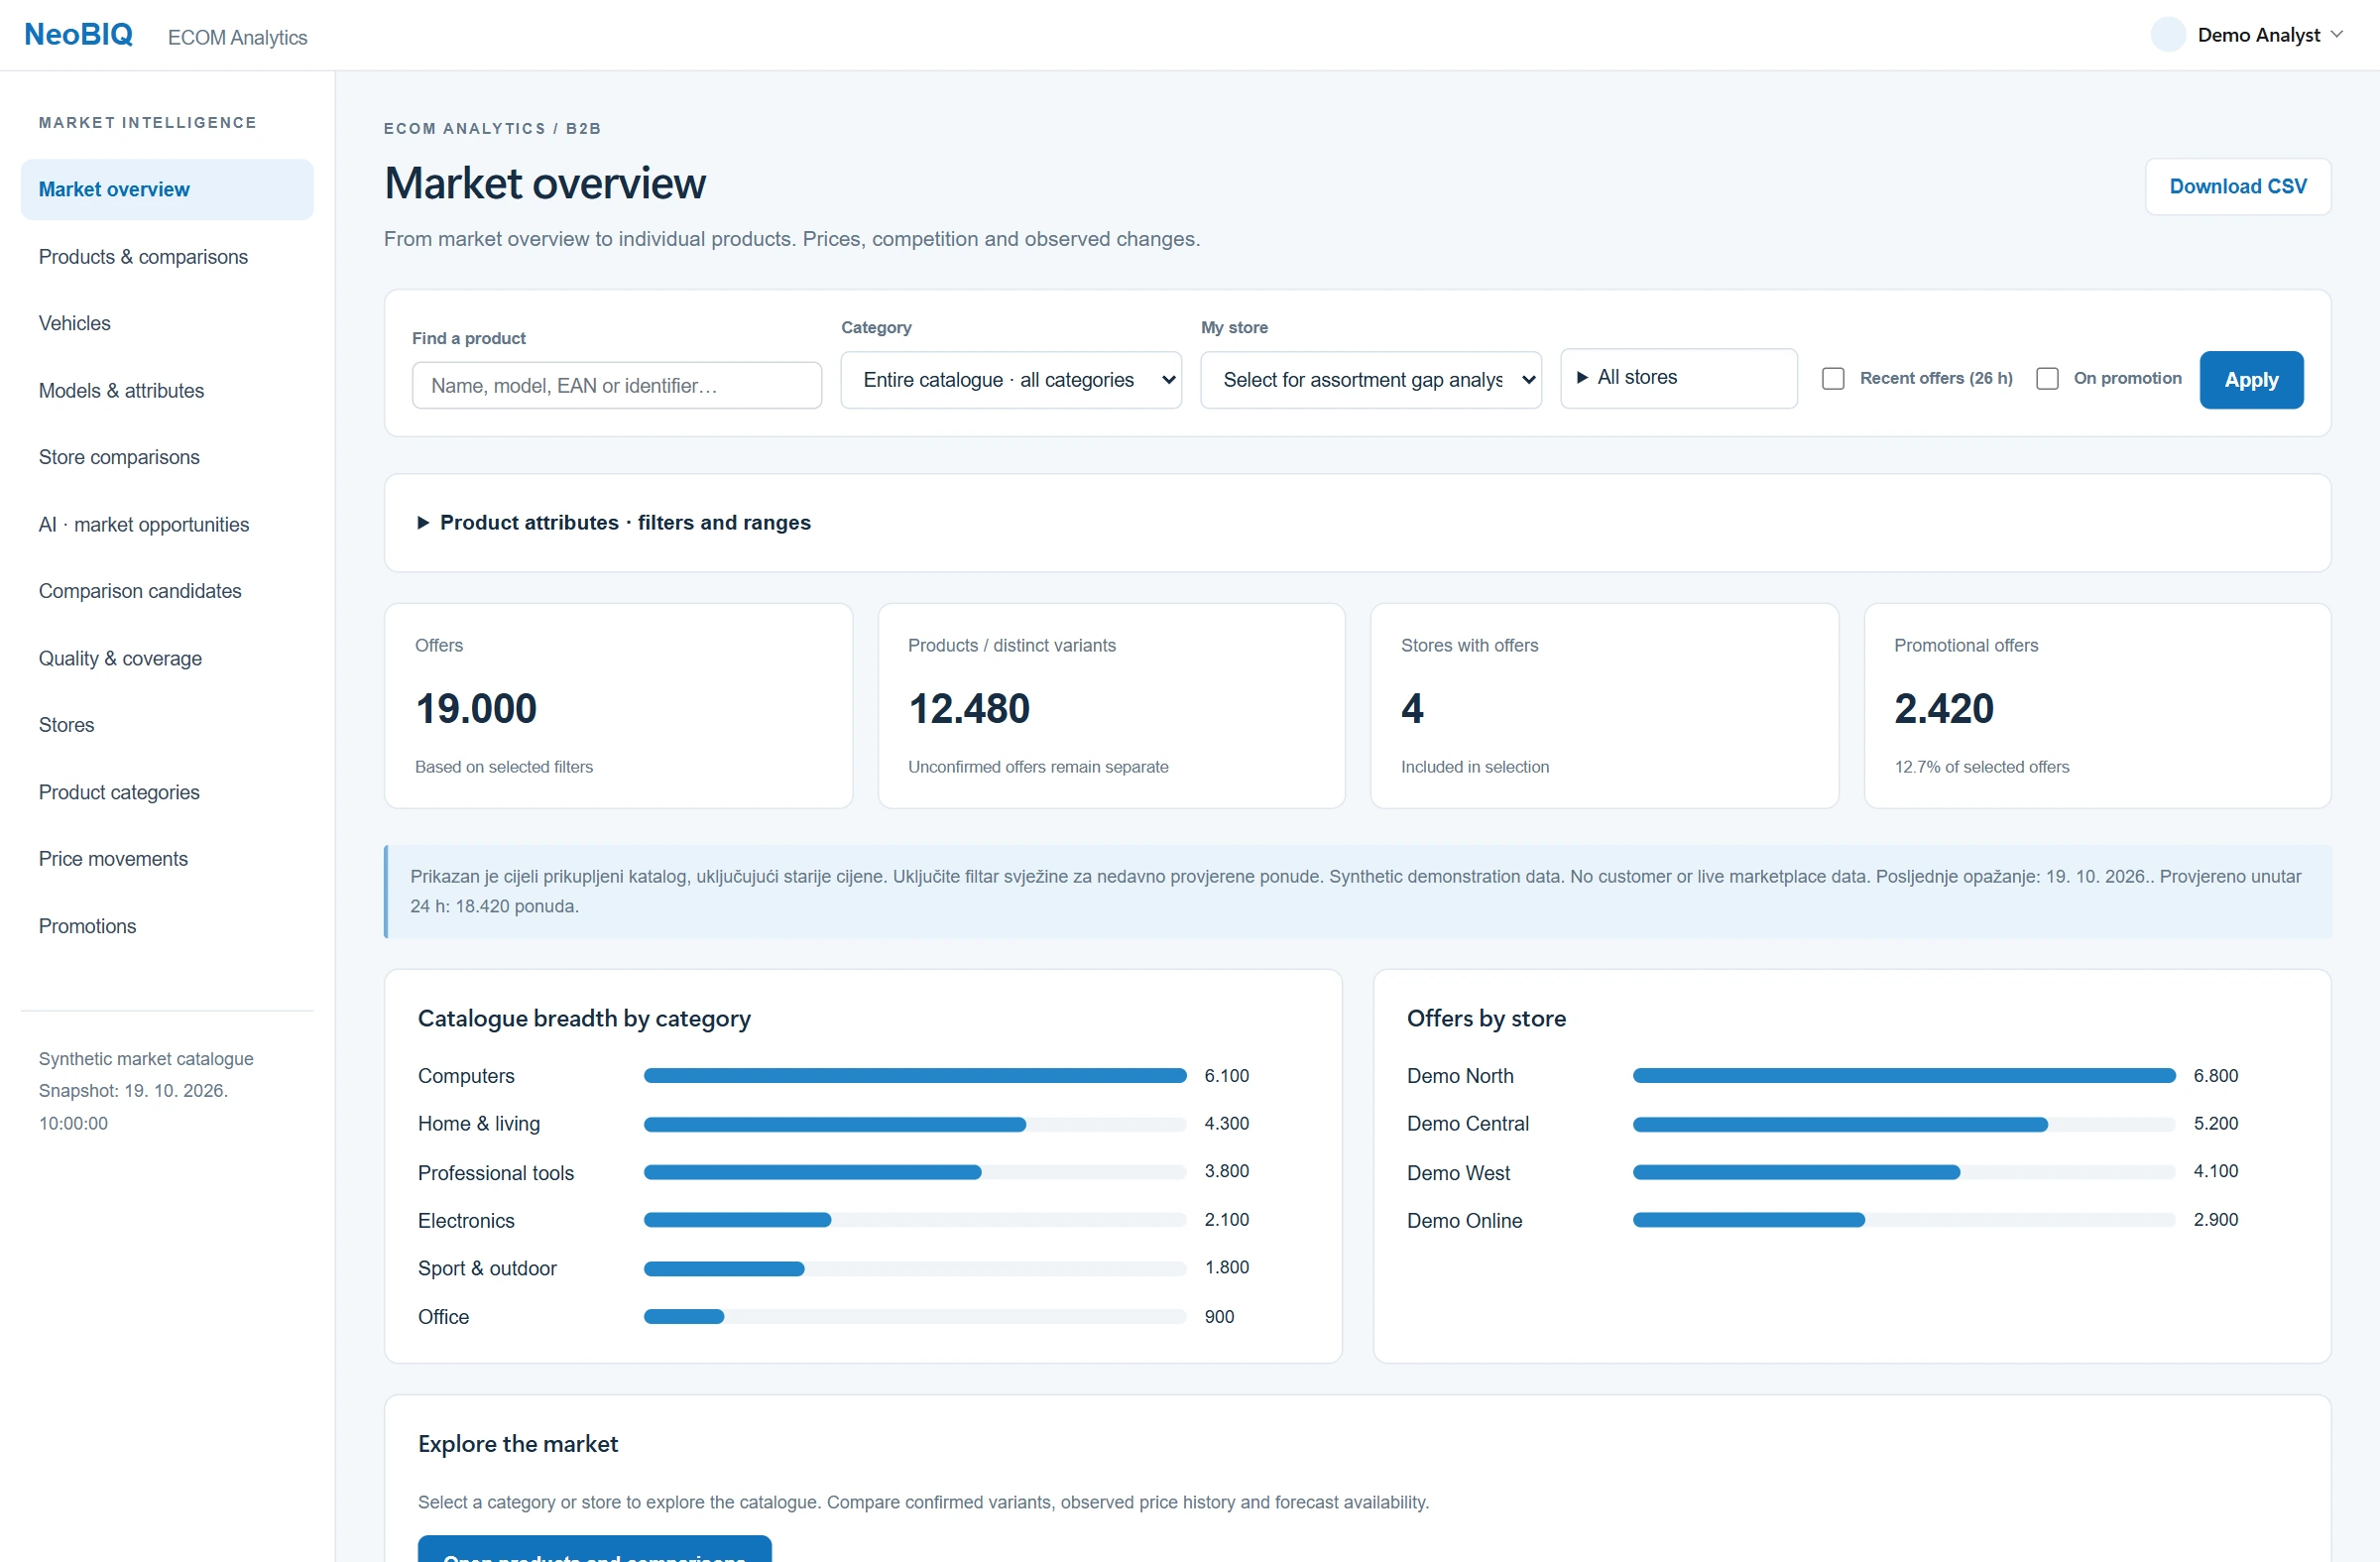Image resolution: width=2380 pixels, height=1562 pixels.
Task: Open the Demo Analyst user menu chevron
Action: coord(2337,34)
